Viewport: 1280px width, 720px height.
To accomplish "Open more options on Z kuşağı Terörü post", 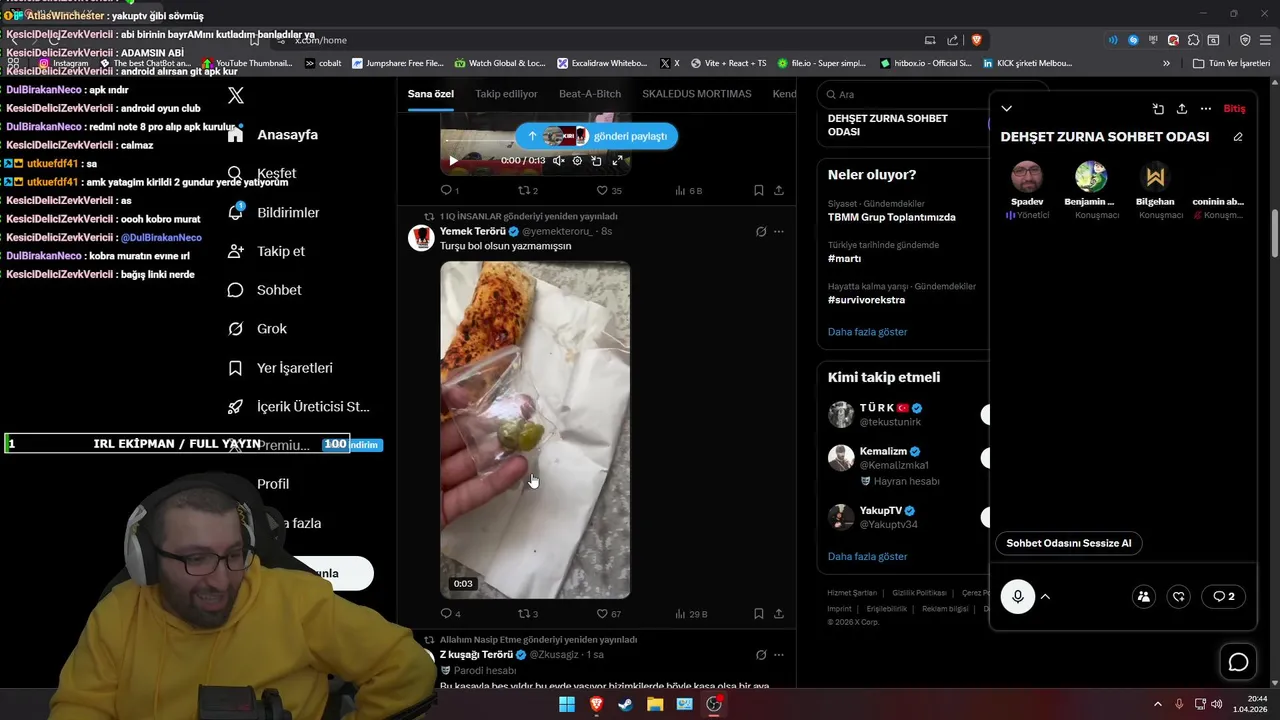I will click(x=779, y=655).
